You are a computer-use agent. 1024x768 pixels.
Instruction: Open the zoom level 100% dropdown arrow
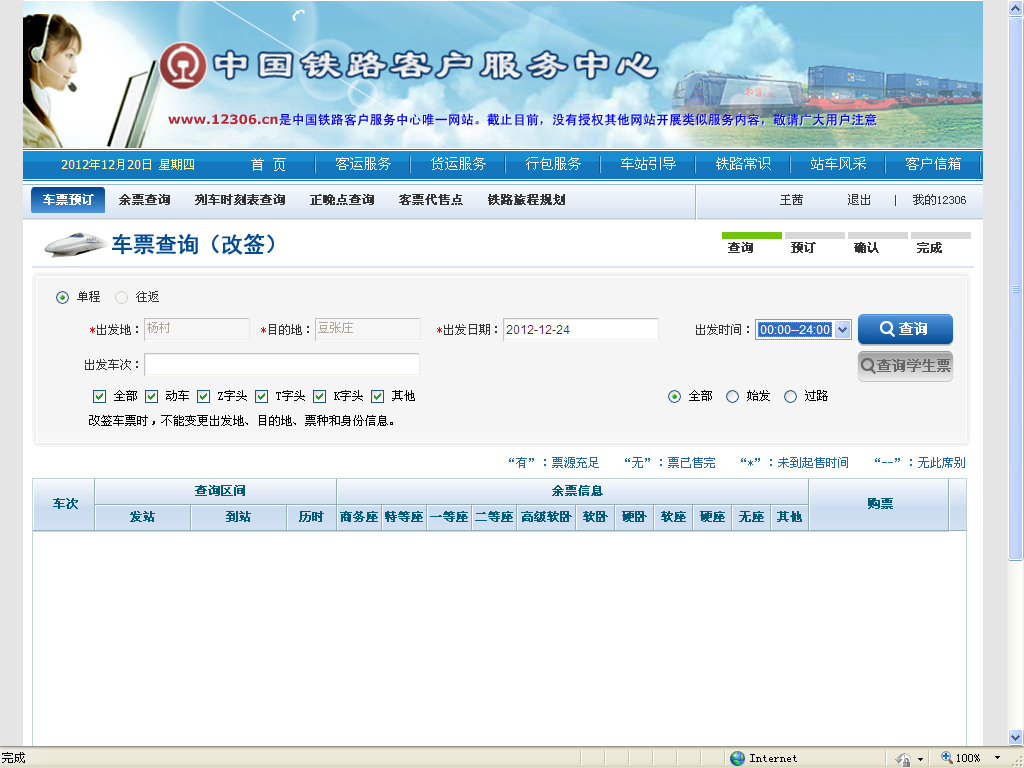(997, 758)
